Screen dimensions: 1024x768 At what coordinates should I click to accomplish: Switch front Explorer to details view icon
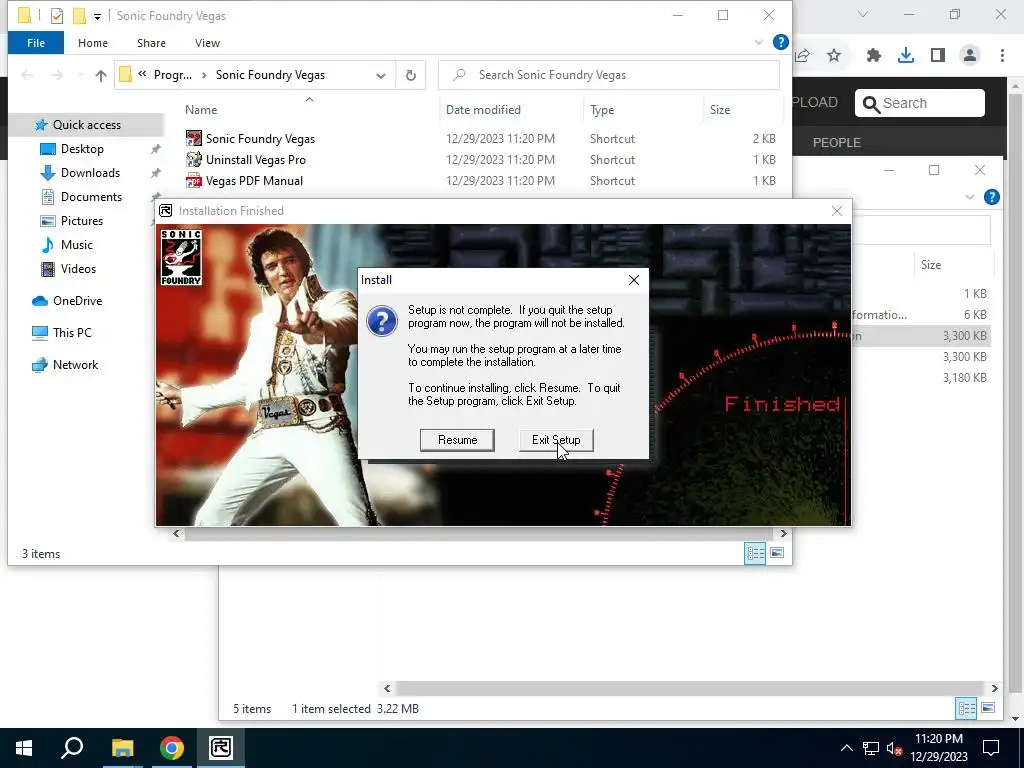tap(756, 554)
